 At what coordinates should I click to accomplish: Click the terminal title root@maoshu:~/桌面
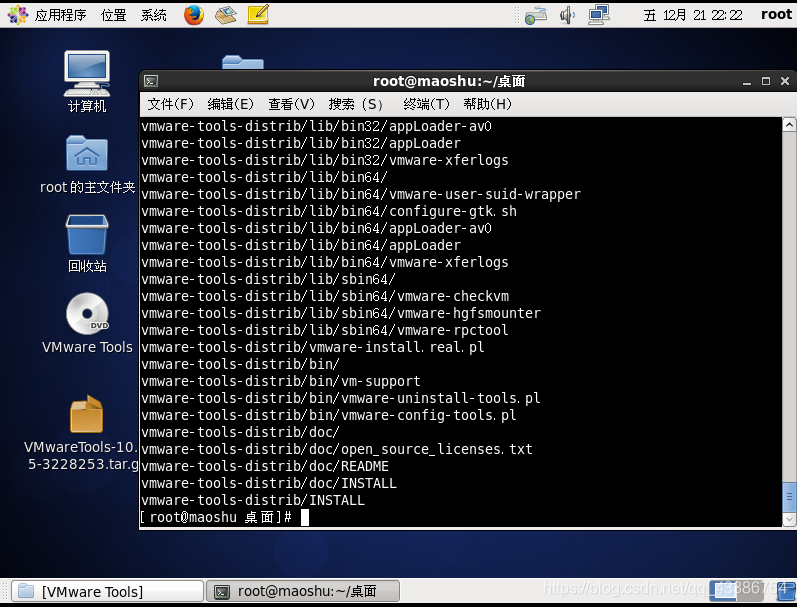click(x=449, y=81)
